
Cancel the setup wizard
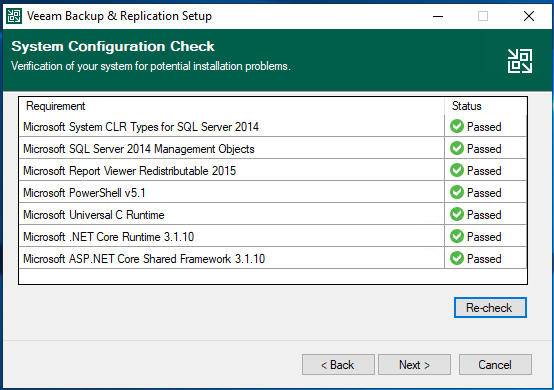tap(495, 365)
